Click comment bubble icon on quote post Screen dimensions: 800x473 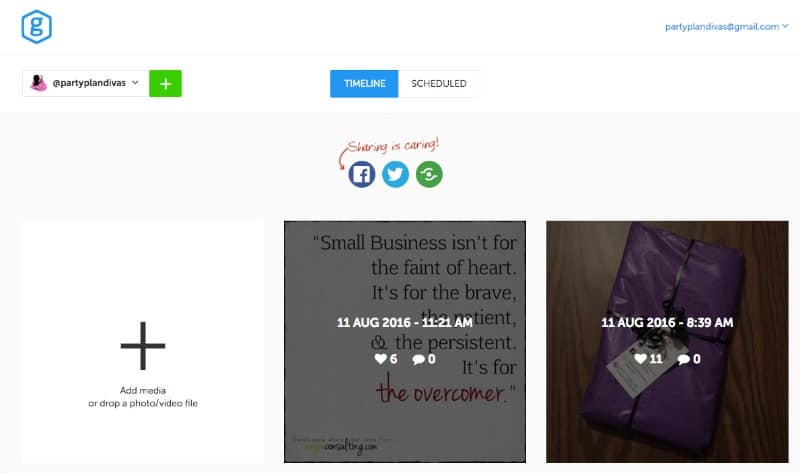point(418,359)
